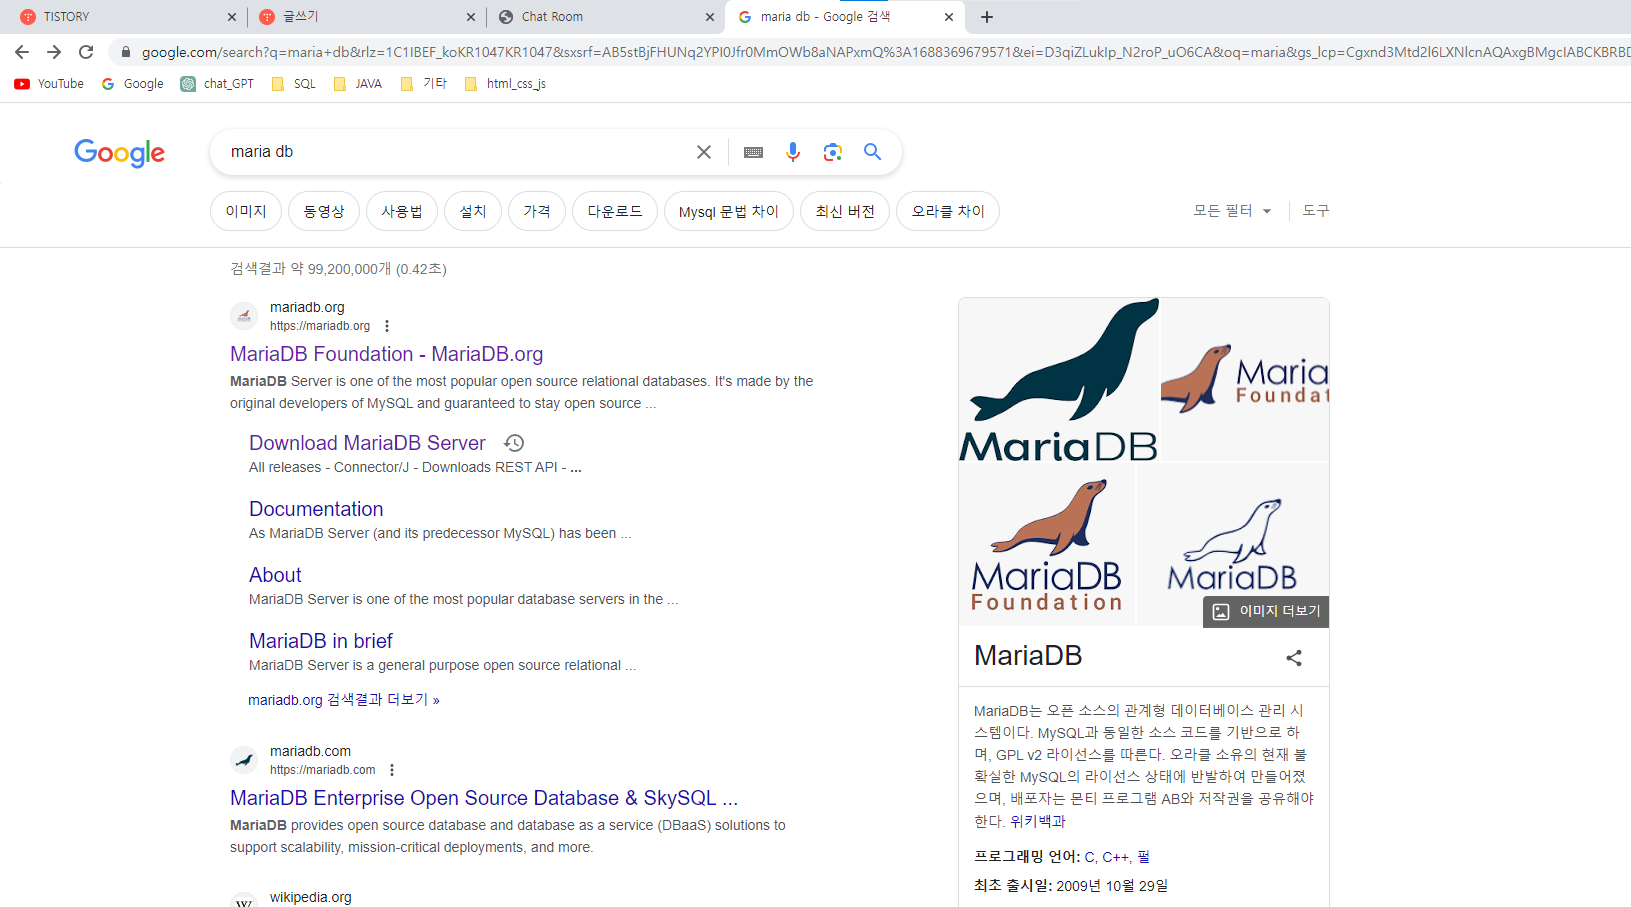The width and height of the screenshot is (1631, 907).
Task: Click the browser back arrow
Action: click(22, 52)
